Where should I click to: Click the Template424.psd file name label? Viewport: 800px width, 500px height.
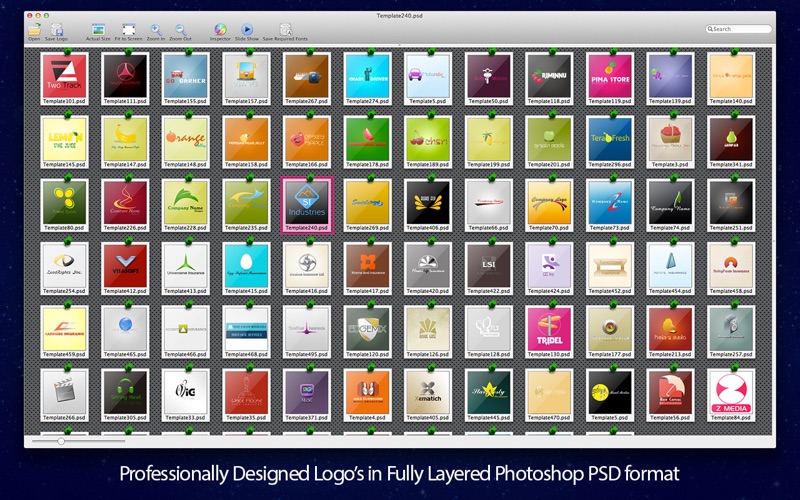549,291
